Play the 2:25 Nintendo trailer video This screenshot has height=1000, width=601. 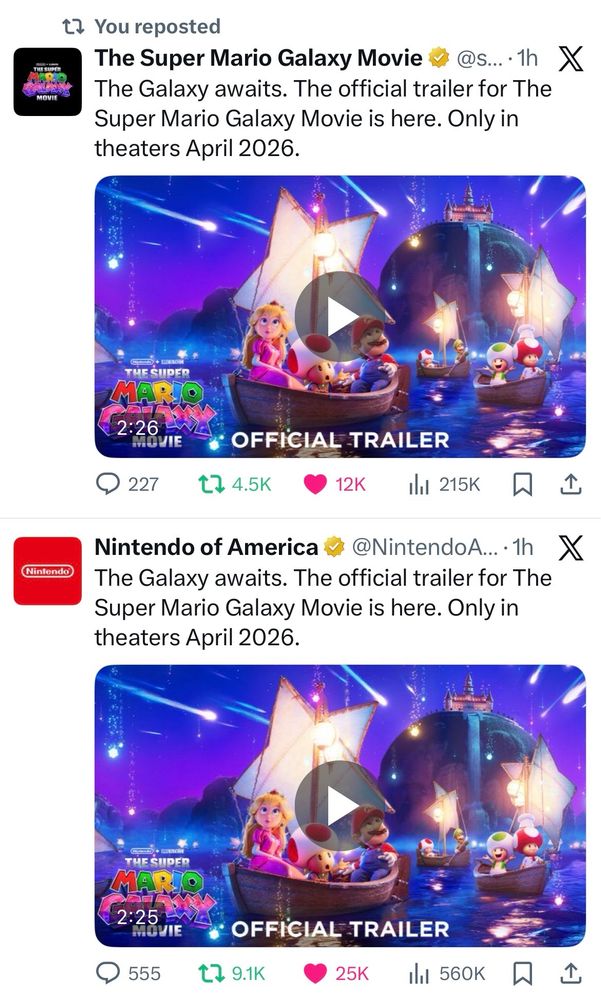tap(339, 805)
